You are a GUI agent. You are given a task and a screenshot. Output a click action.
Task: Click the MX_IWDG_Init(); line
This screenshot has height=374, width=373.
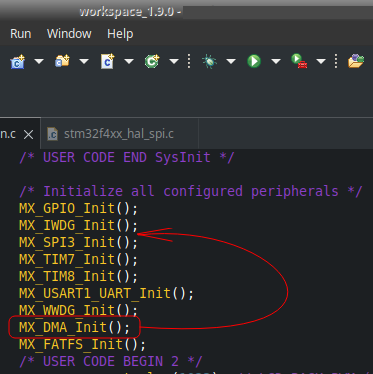coord(78,225)
